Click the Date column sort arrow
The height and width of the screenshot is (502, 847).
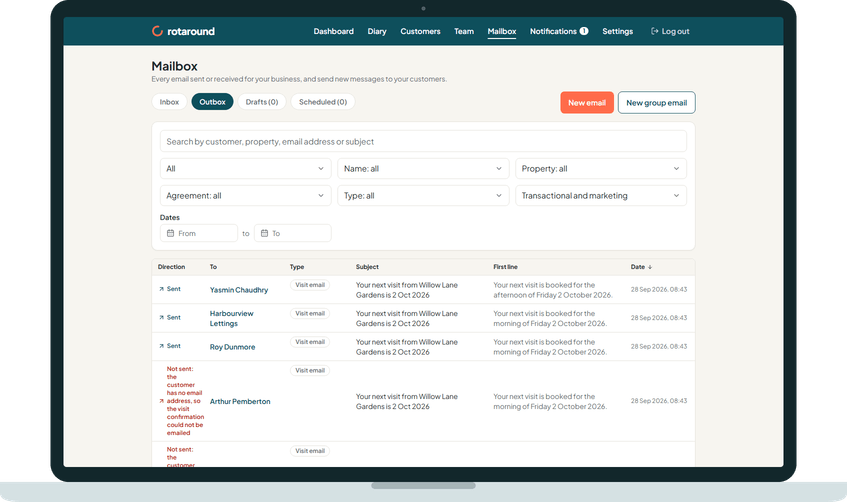pyautogui.click(x=650, y=267)
